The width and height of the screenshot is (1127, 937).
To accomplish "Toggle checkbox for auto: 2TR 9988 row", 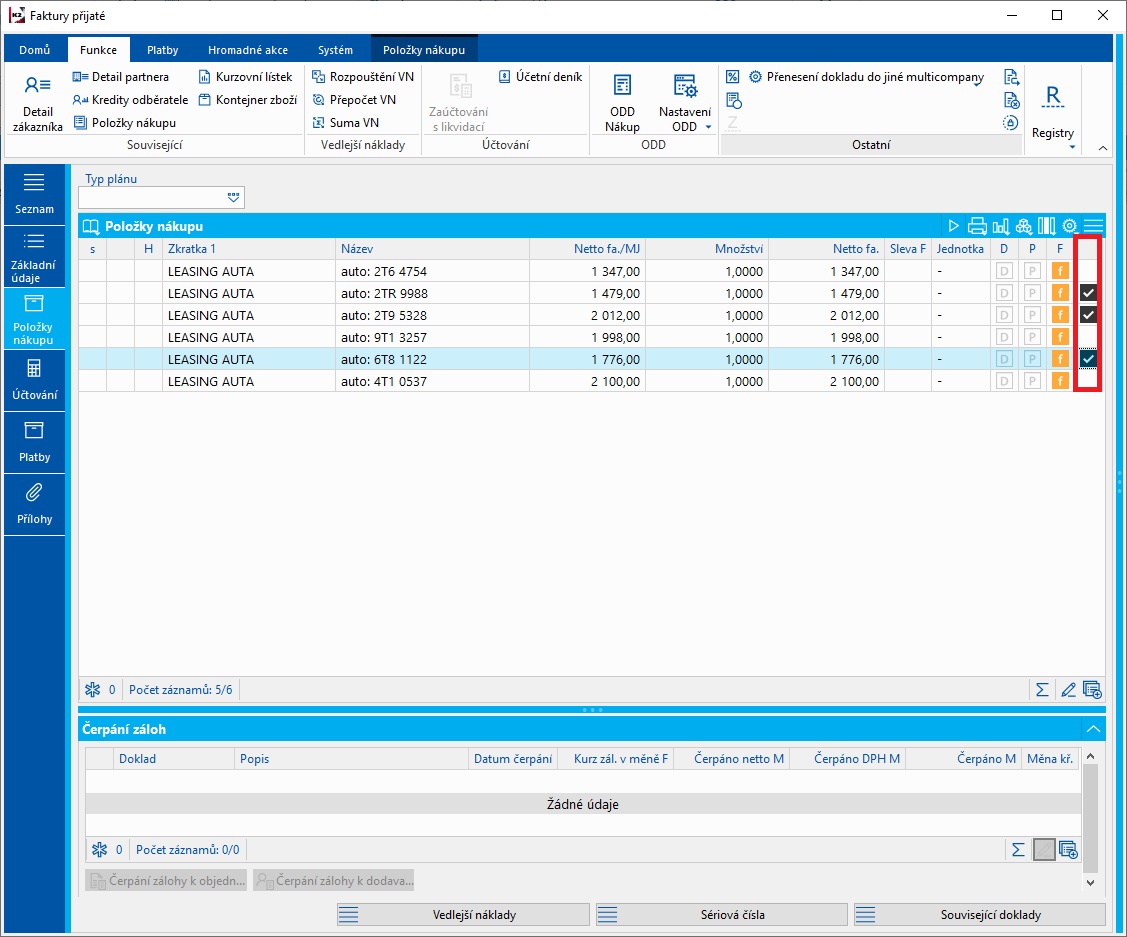I will tap(1088, 293).
